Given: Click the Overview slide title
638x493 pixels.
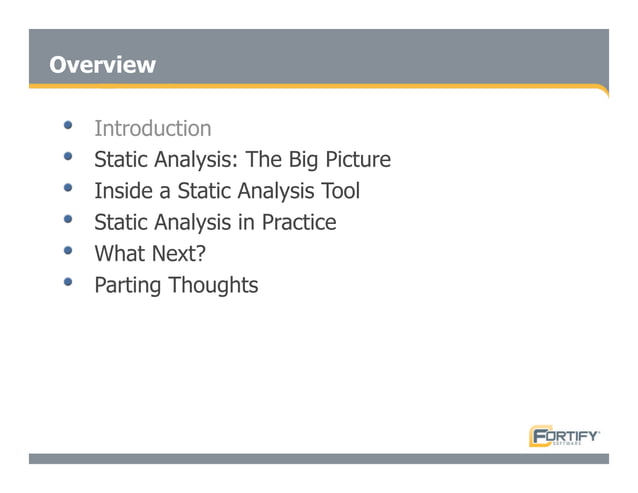Looking at the screenshot, I should 102,65.
